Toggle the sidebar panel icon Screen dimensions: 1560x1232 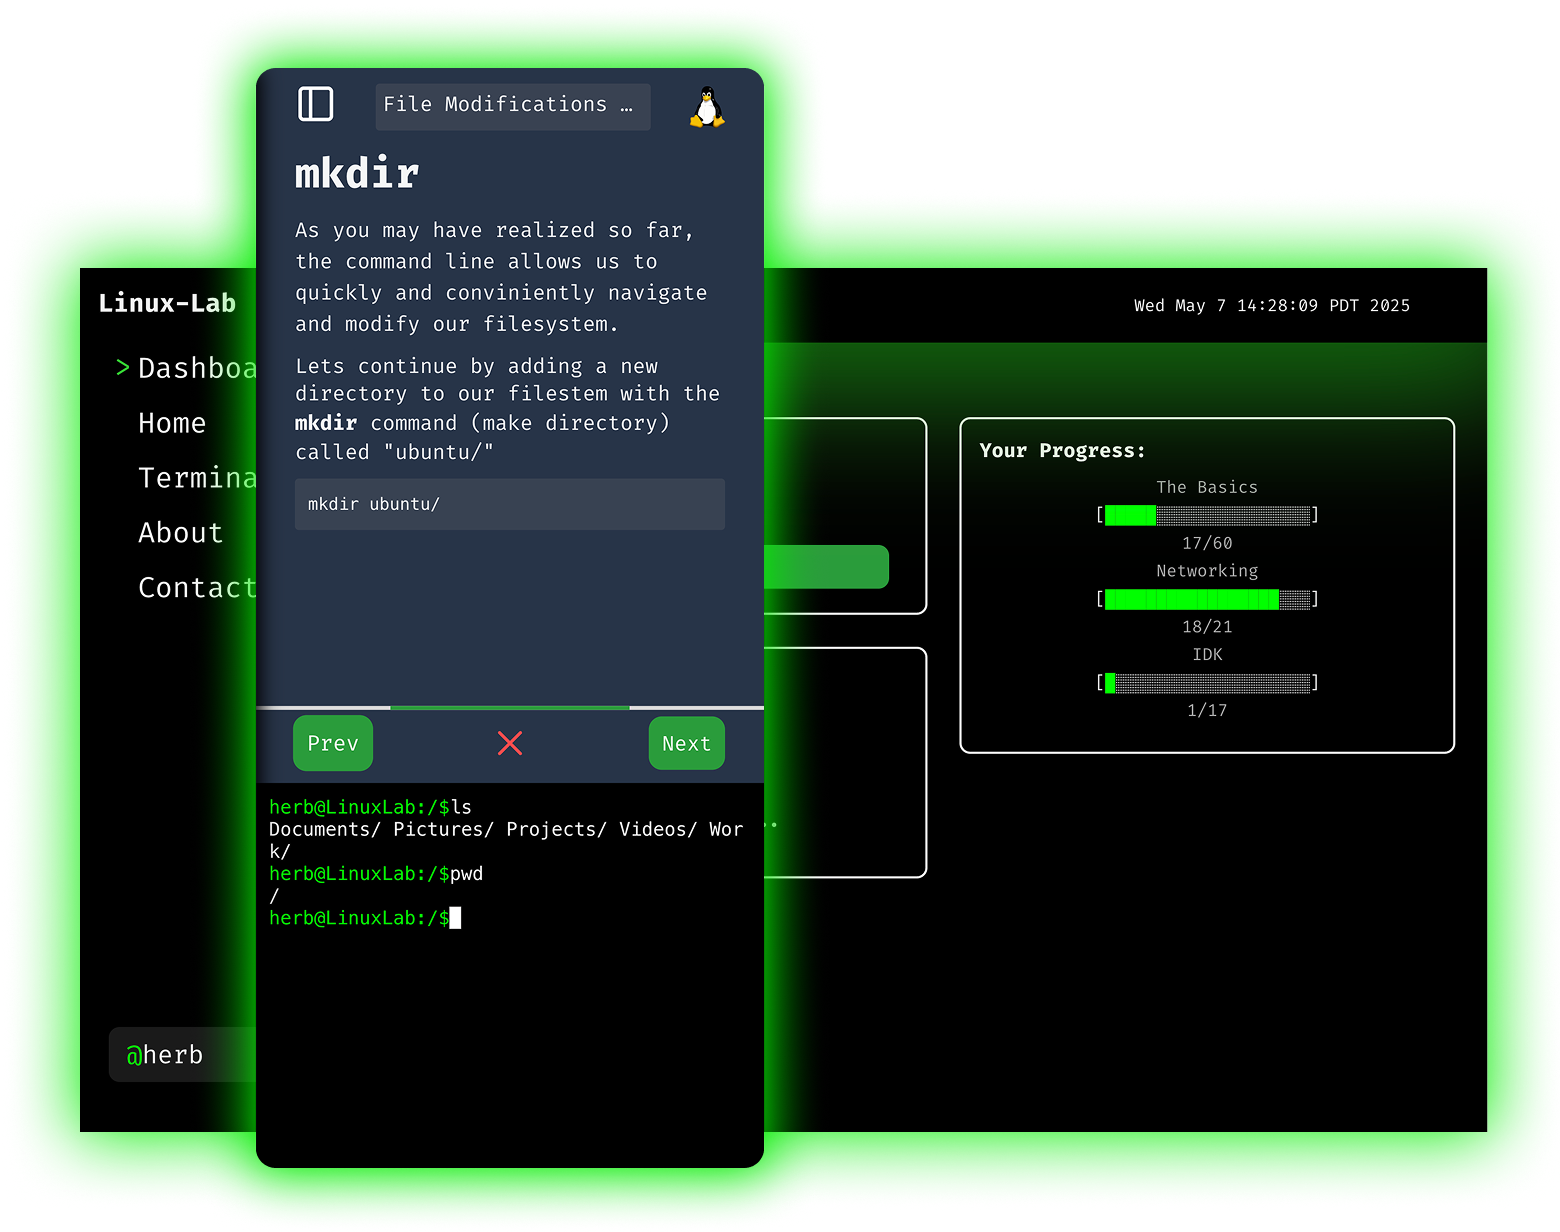tap(316, 104)
